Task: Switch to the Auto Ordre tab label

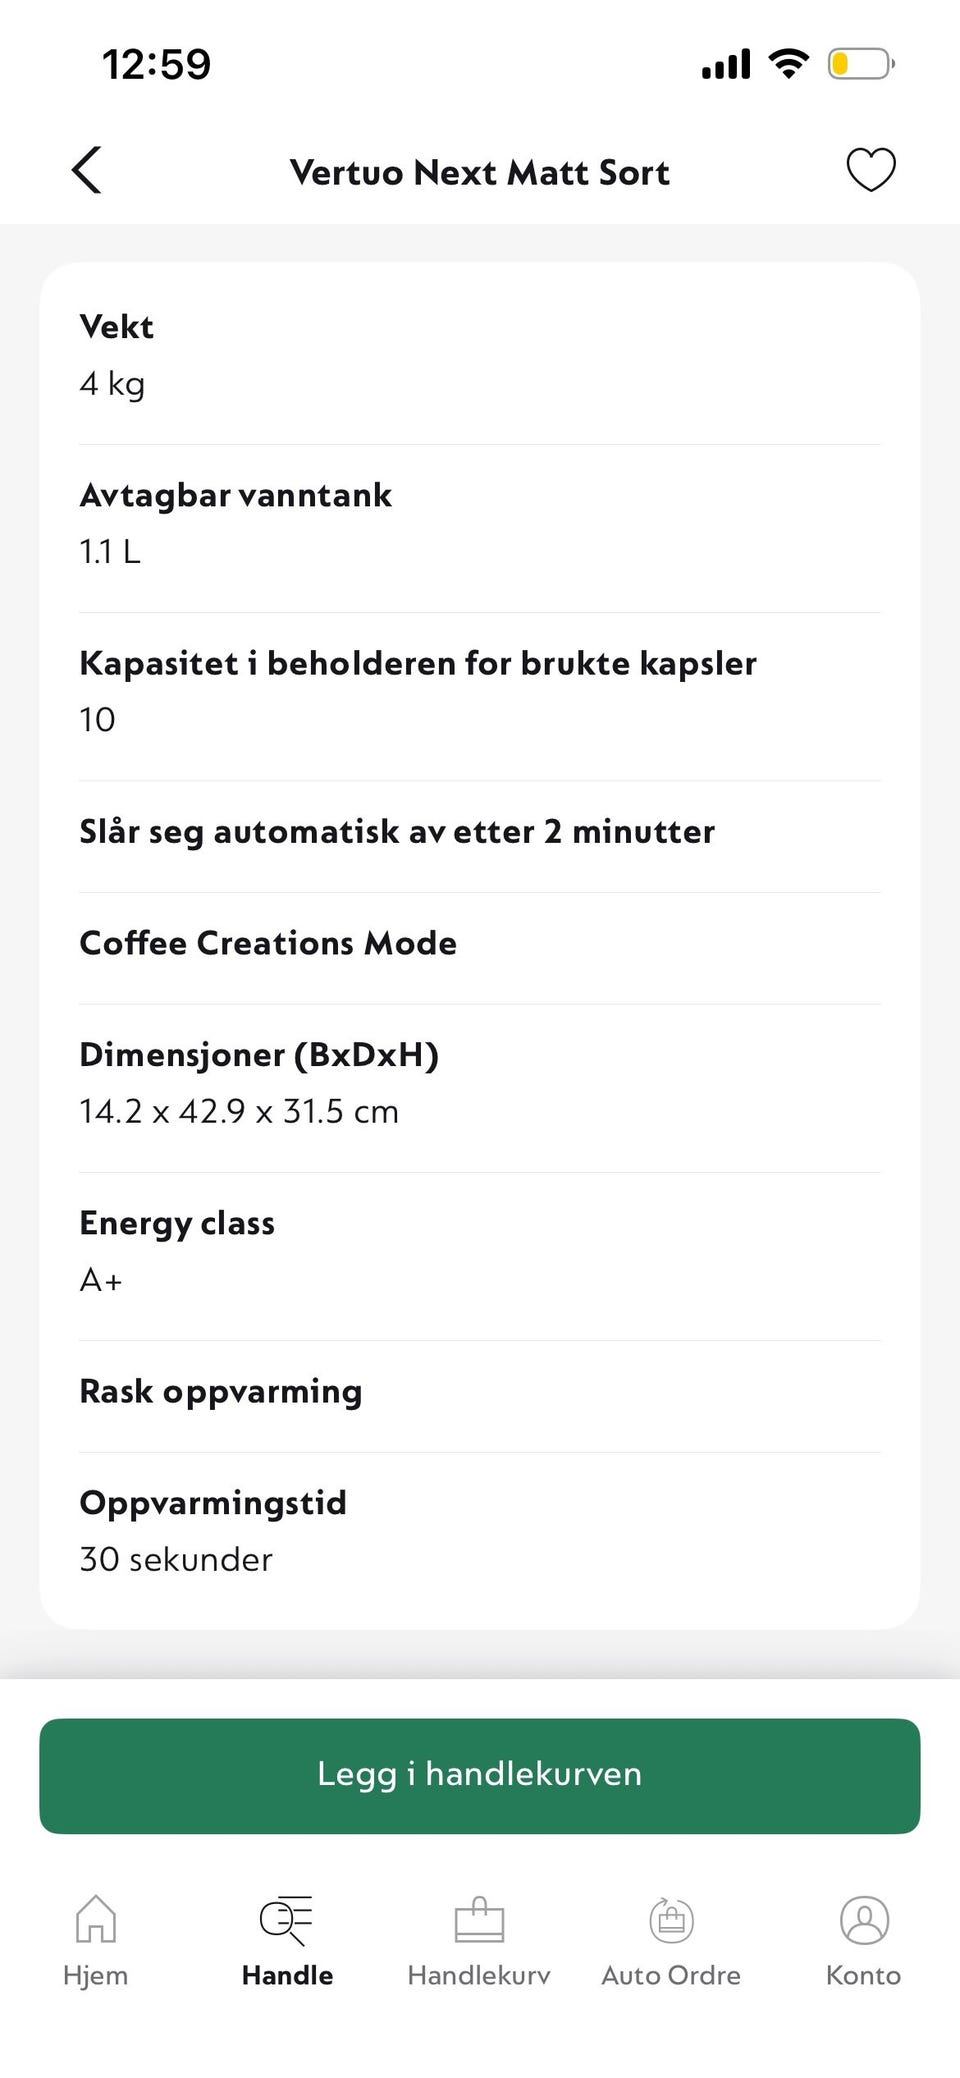Action: (671, 1975)
